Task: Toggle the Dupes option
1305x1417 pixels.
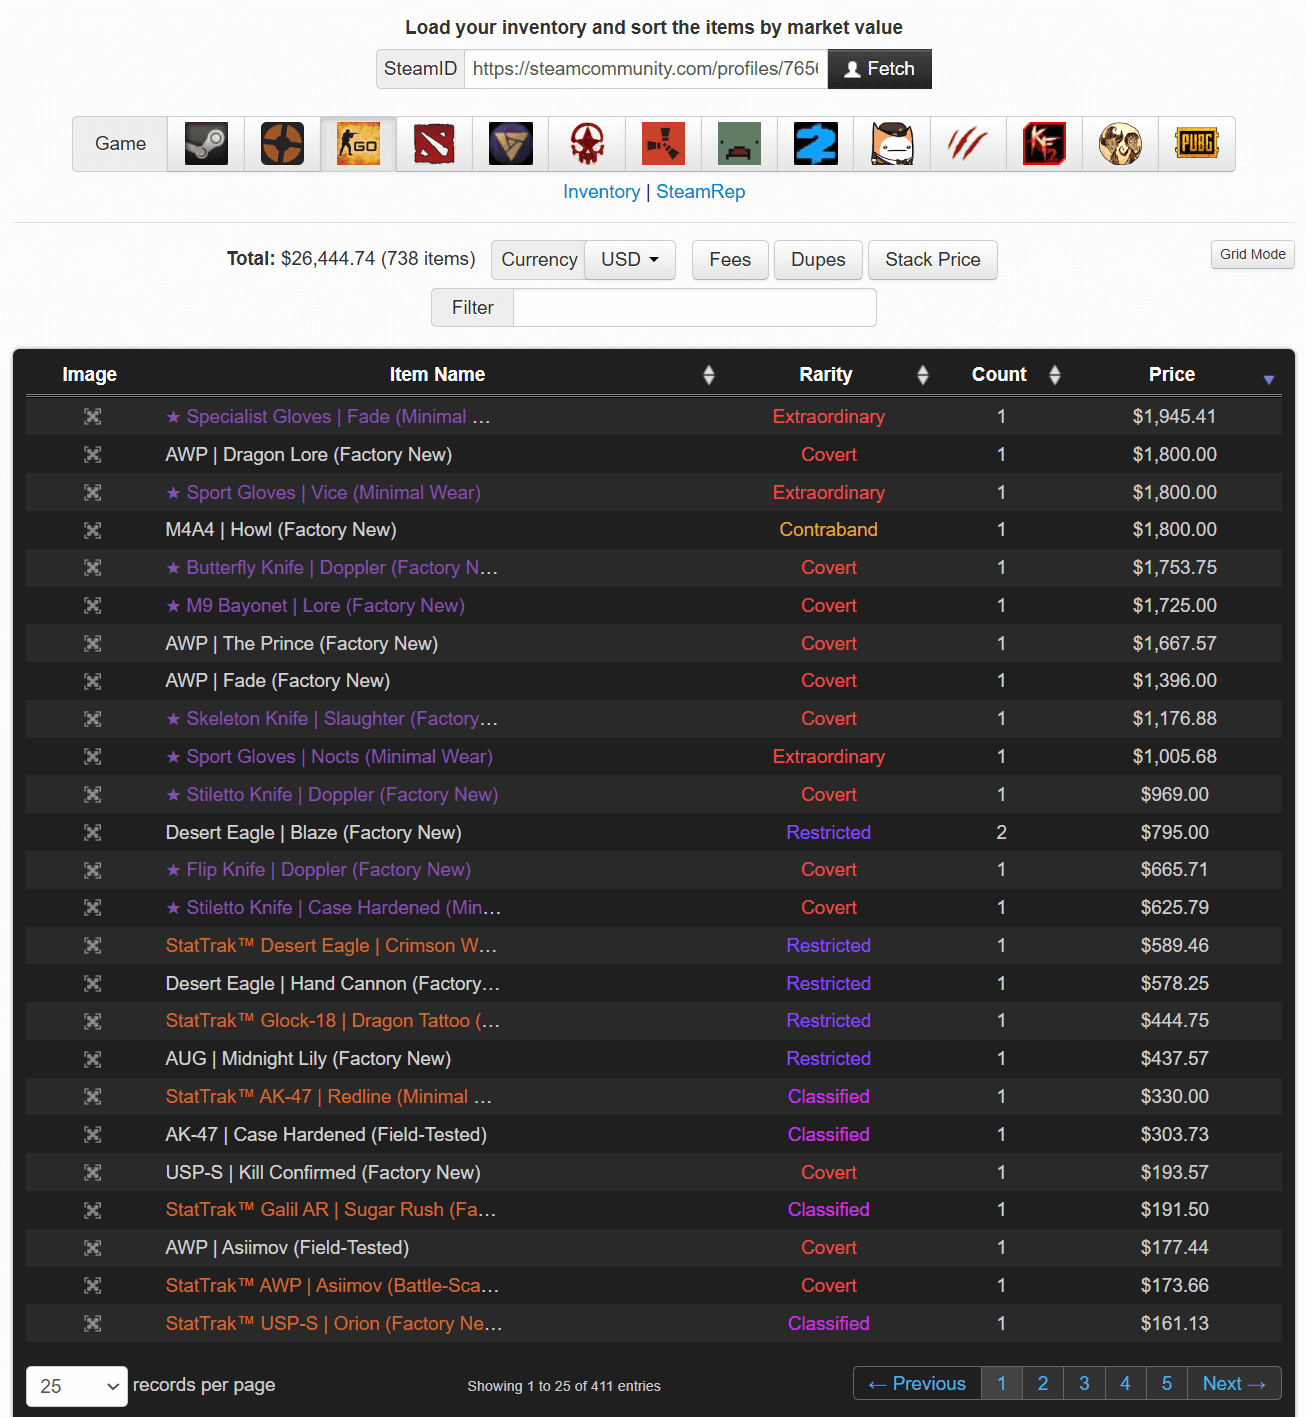Action: [x=817, y=260]
